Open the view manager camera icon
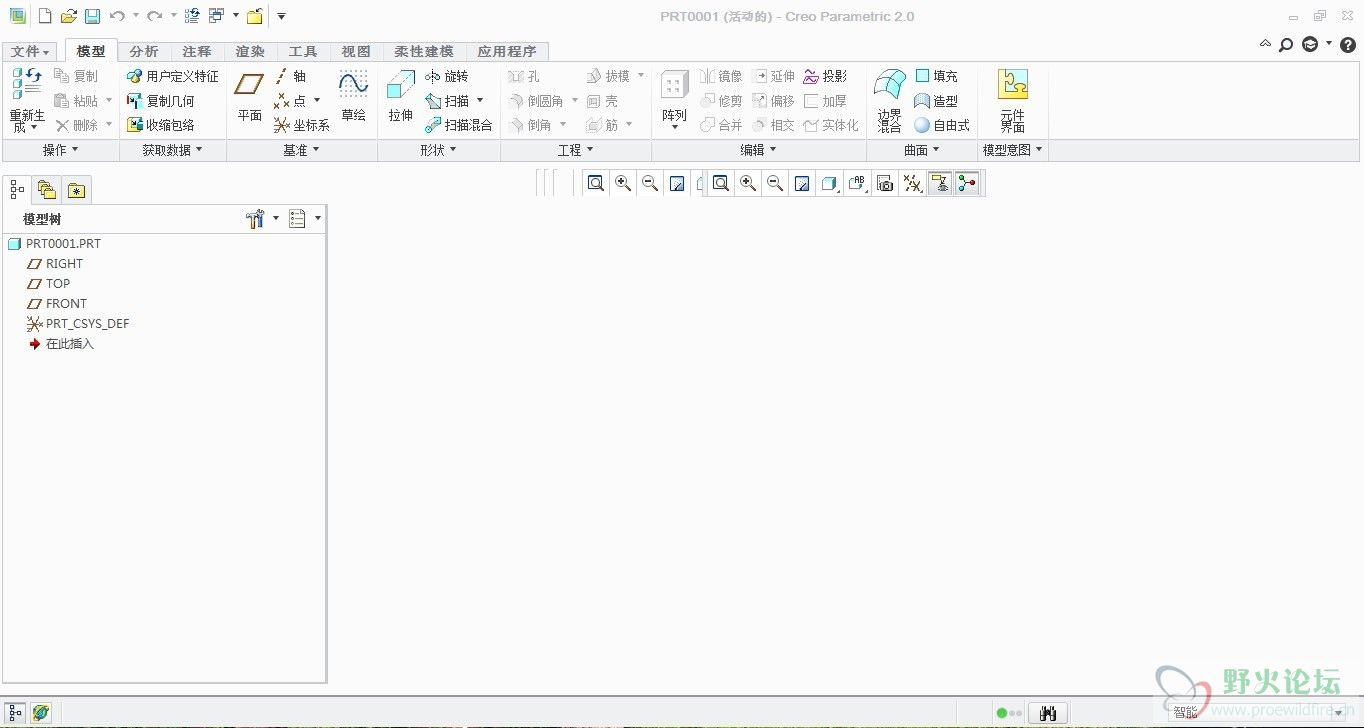 (x=884, y=183)
